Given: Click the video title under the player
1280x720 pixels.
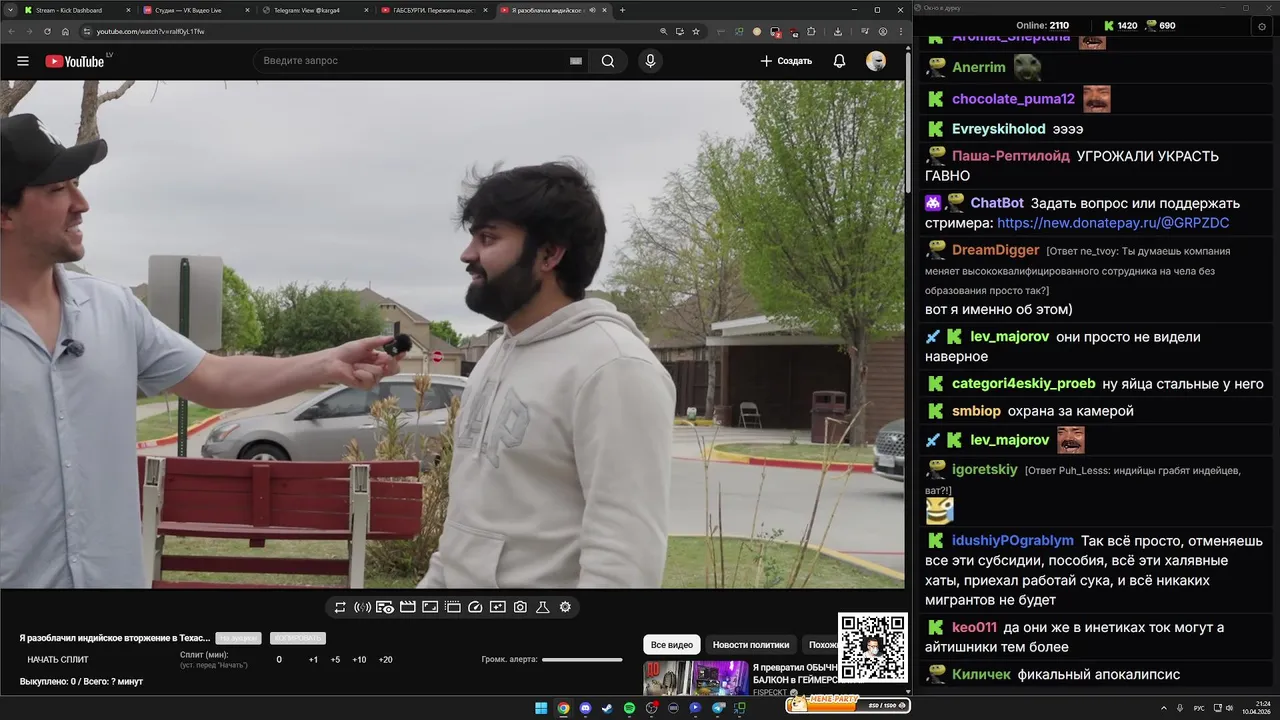Looking at the screenshot, I should tap(114, 638).
